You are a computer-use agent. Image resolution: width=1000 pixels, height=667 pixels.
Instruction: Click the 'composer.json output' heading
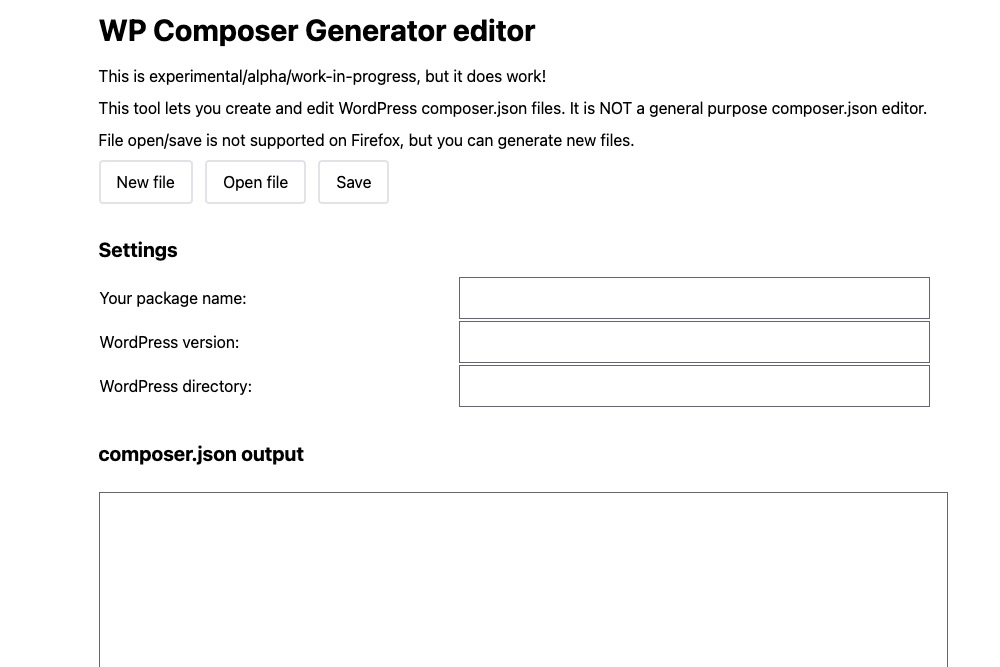coord(201,454)
